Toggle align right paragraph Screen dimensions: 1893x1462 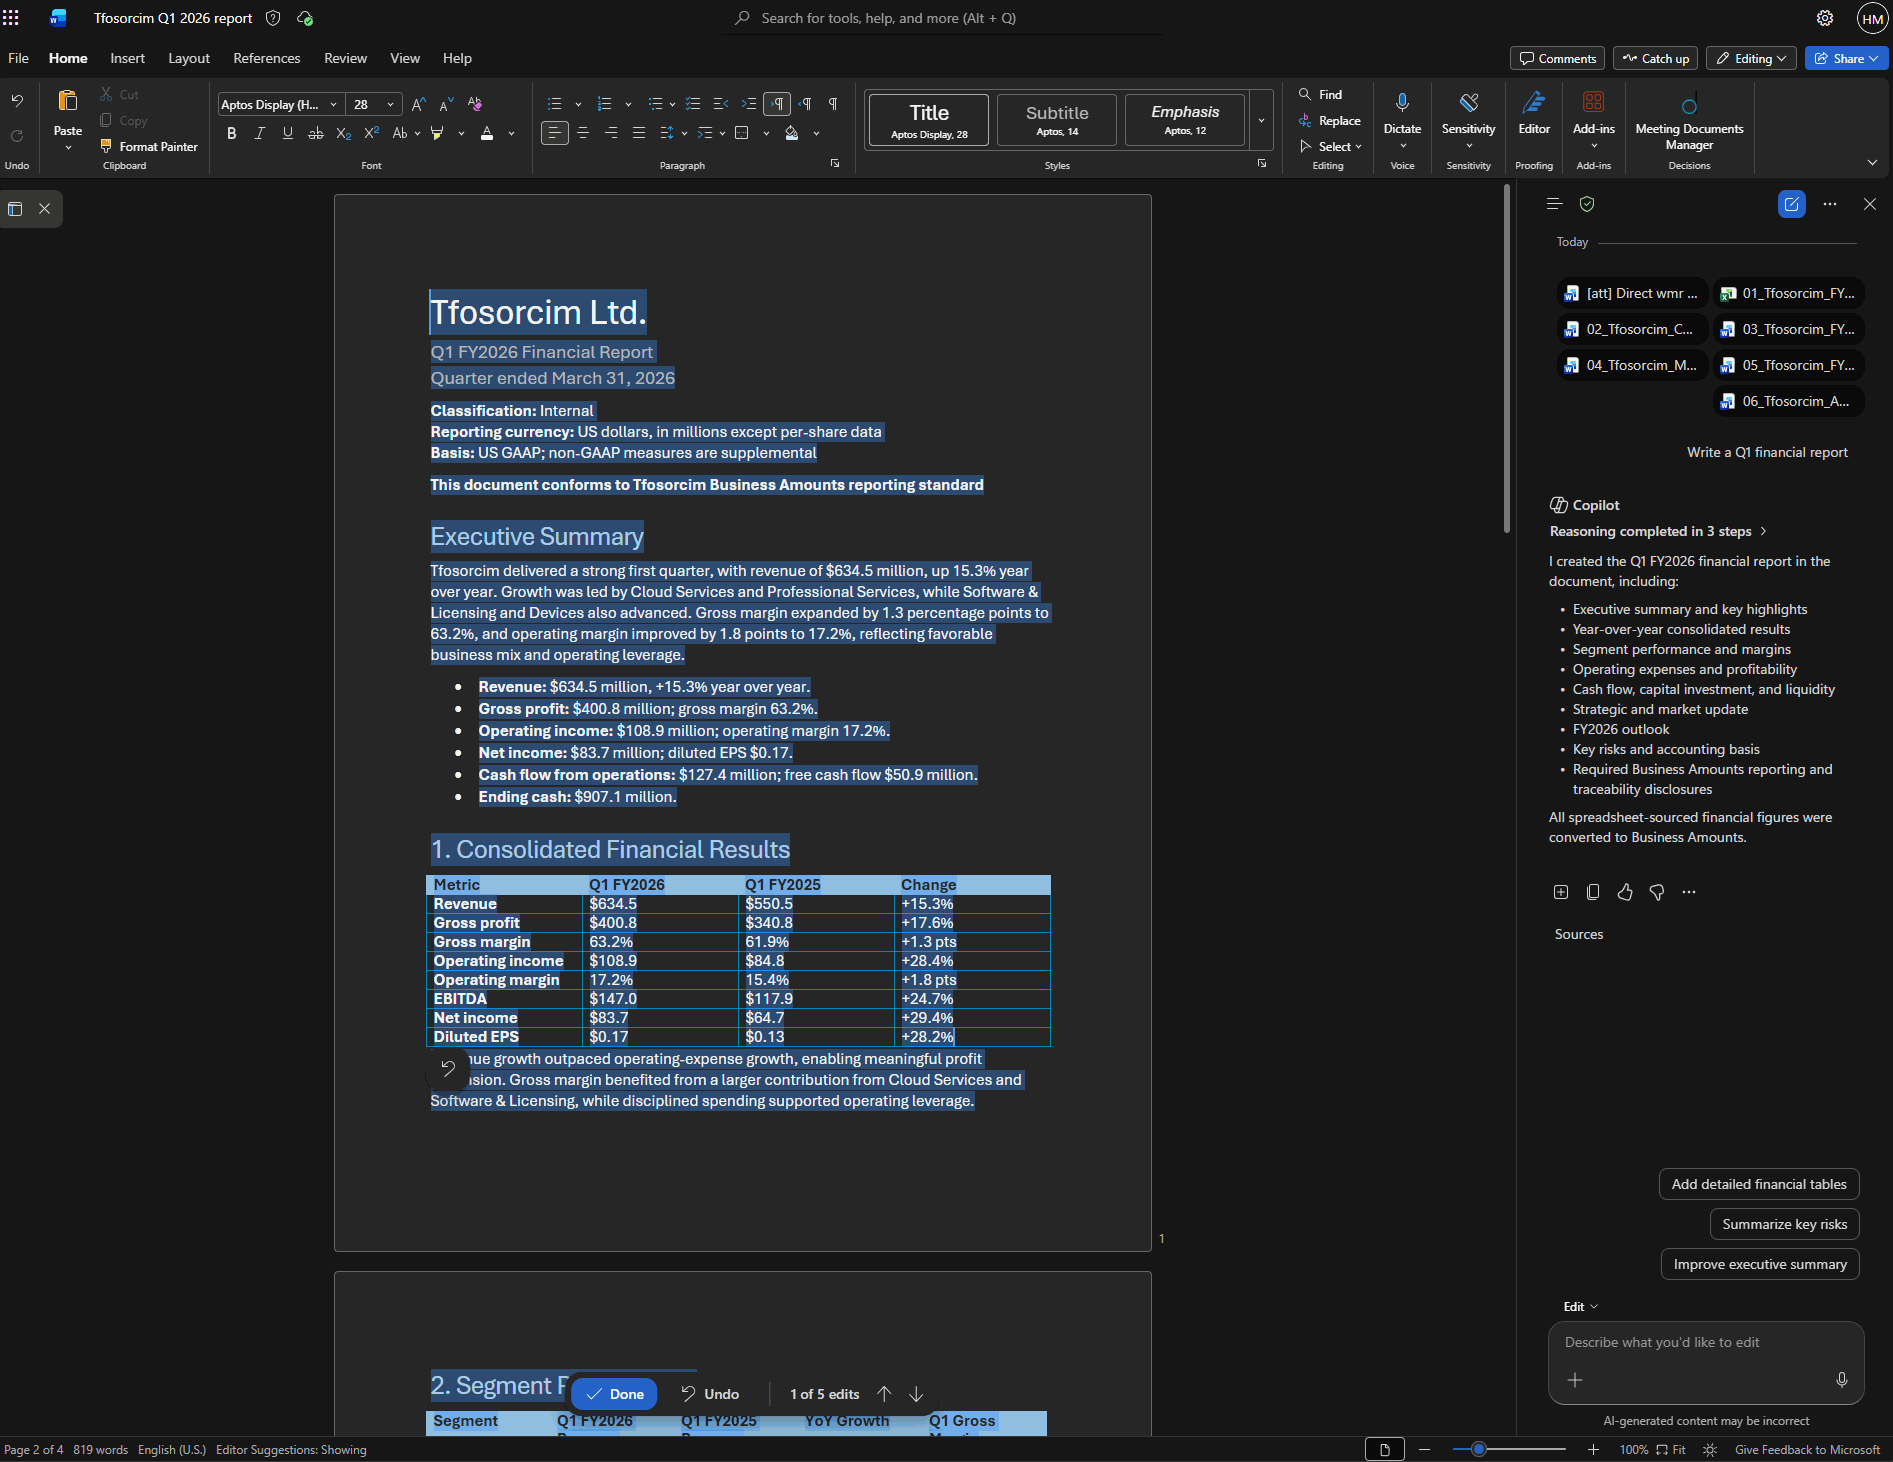tap(611, 133)
